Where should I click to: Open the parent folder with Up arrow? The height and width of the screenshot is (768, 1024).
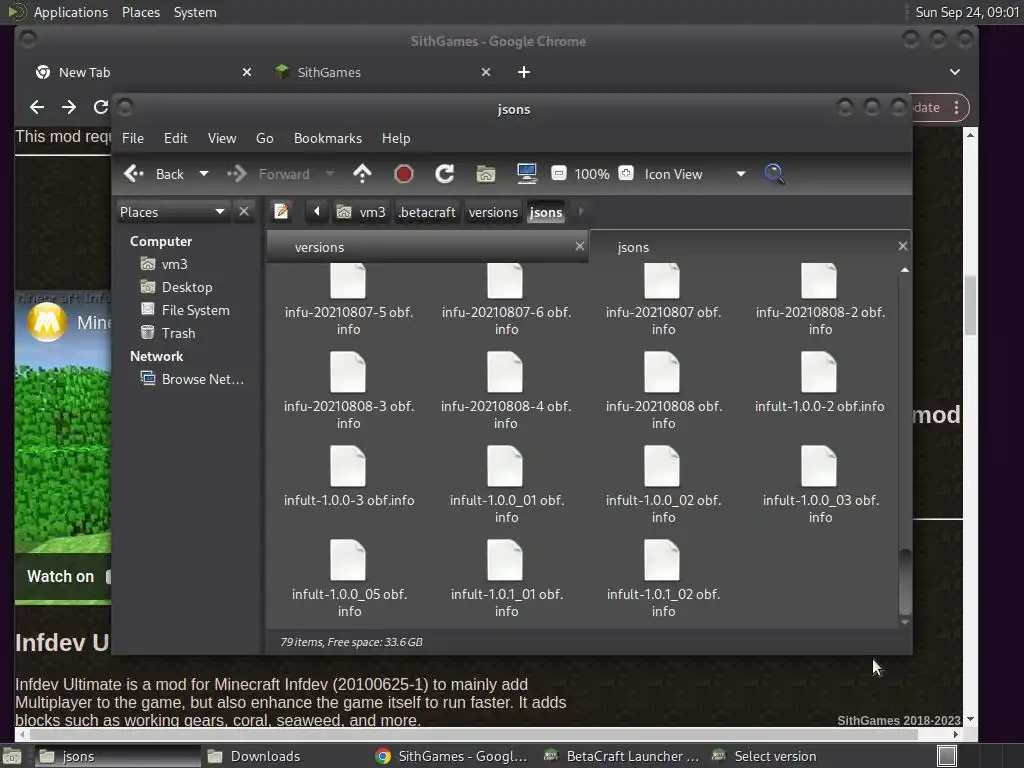coord(362,174)
